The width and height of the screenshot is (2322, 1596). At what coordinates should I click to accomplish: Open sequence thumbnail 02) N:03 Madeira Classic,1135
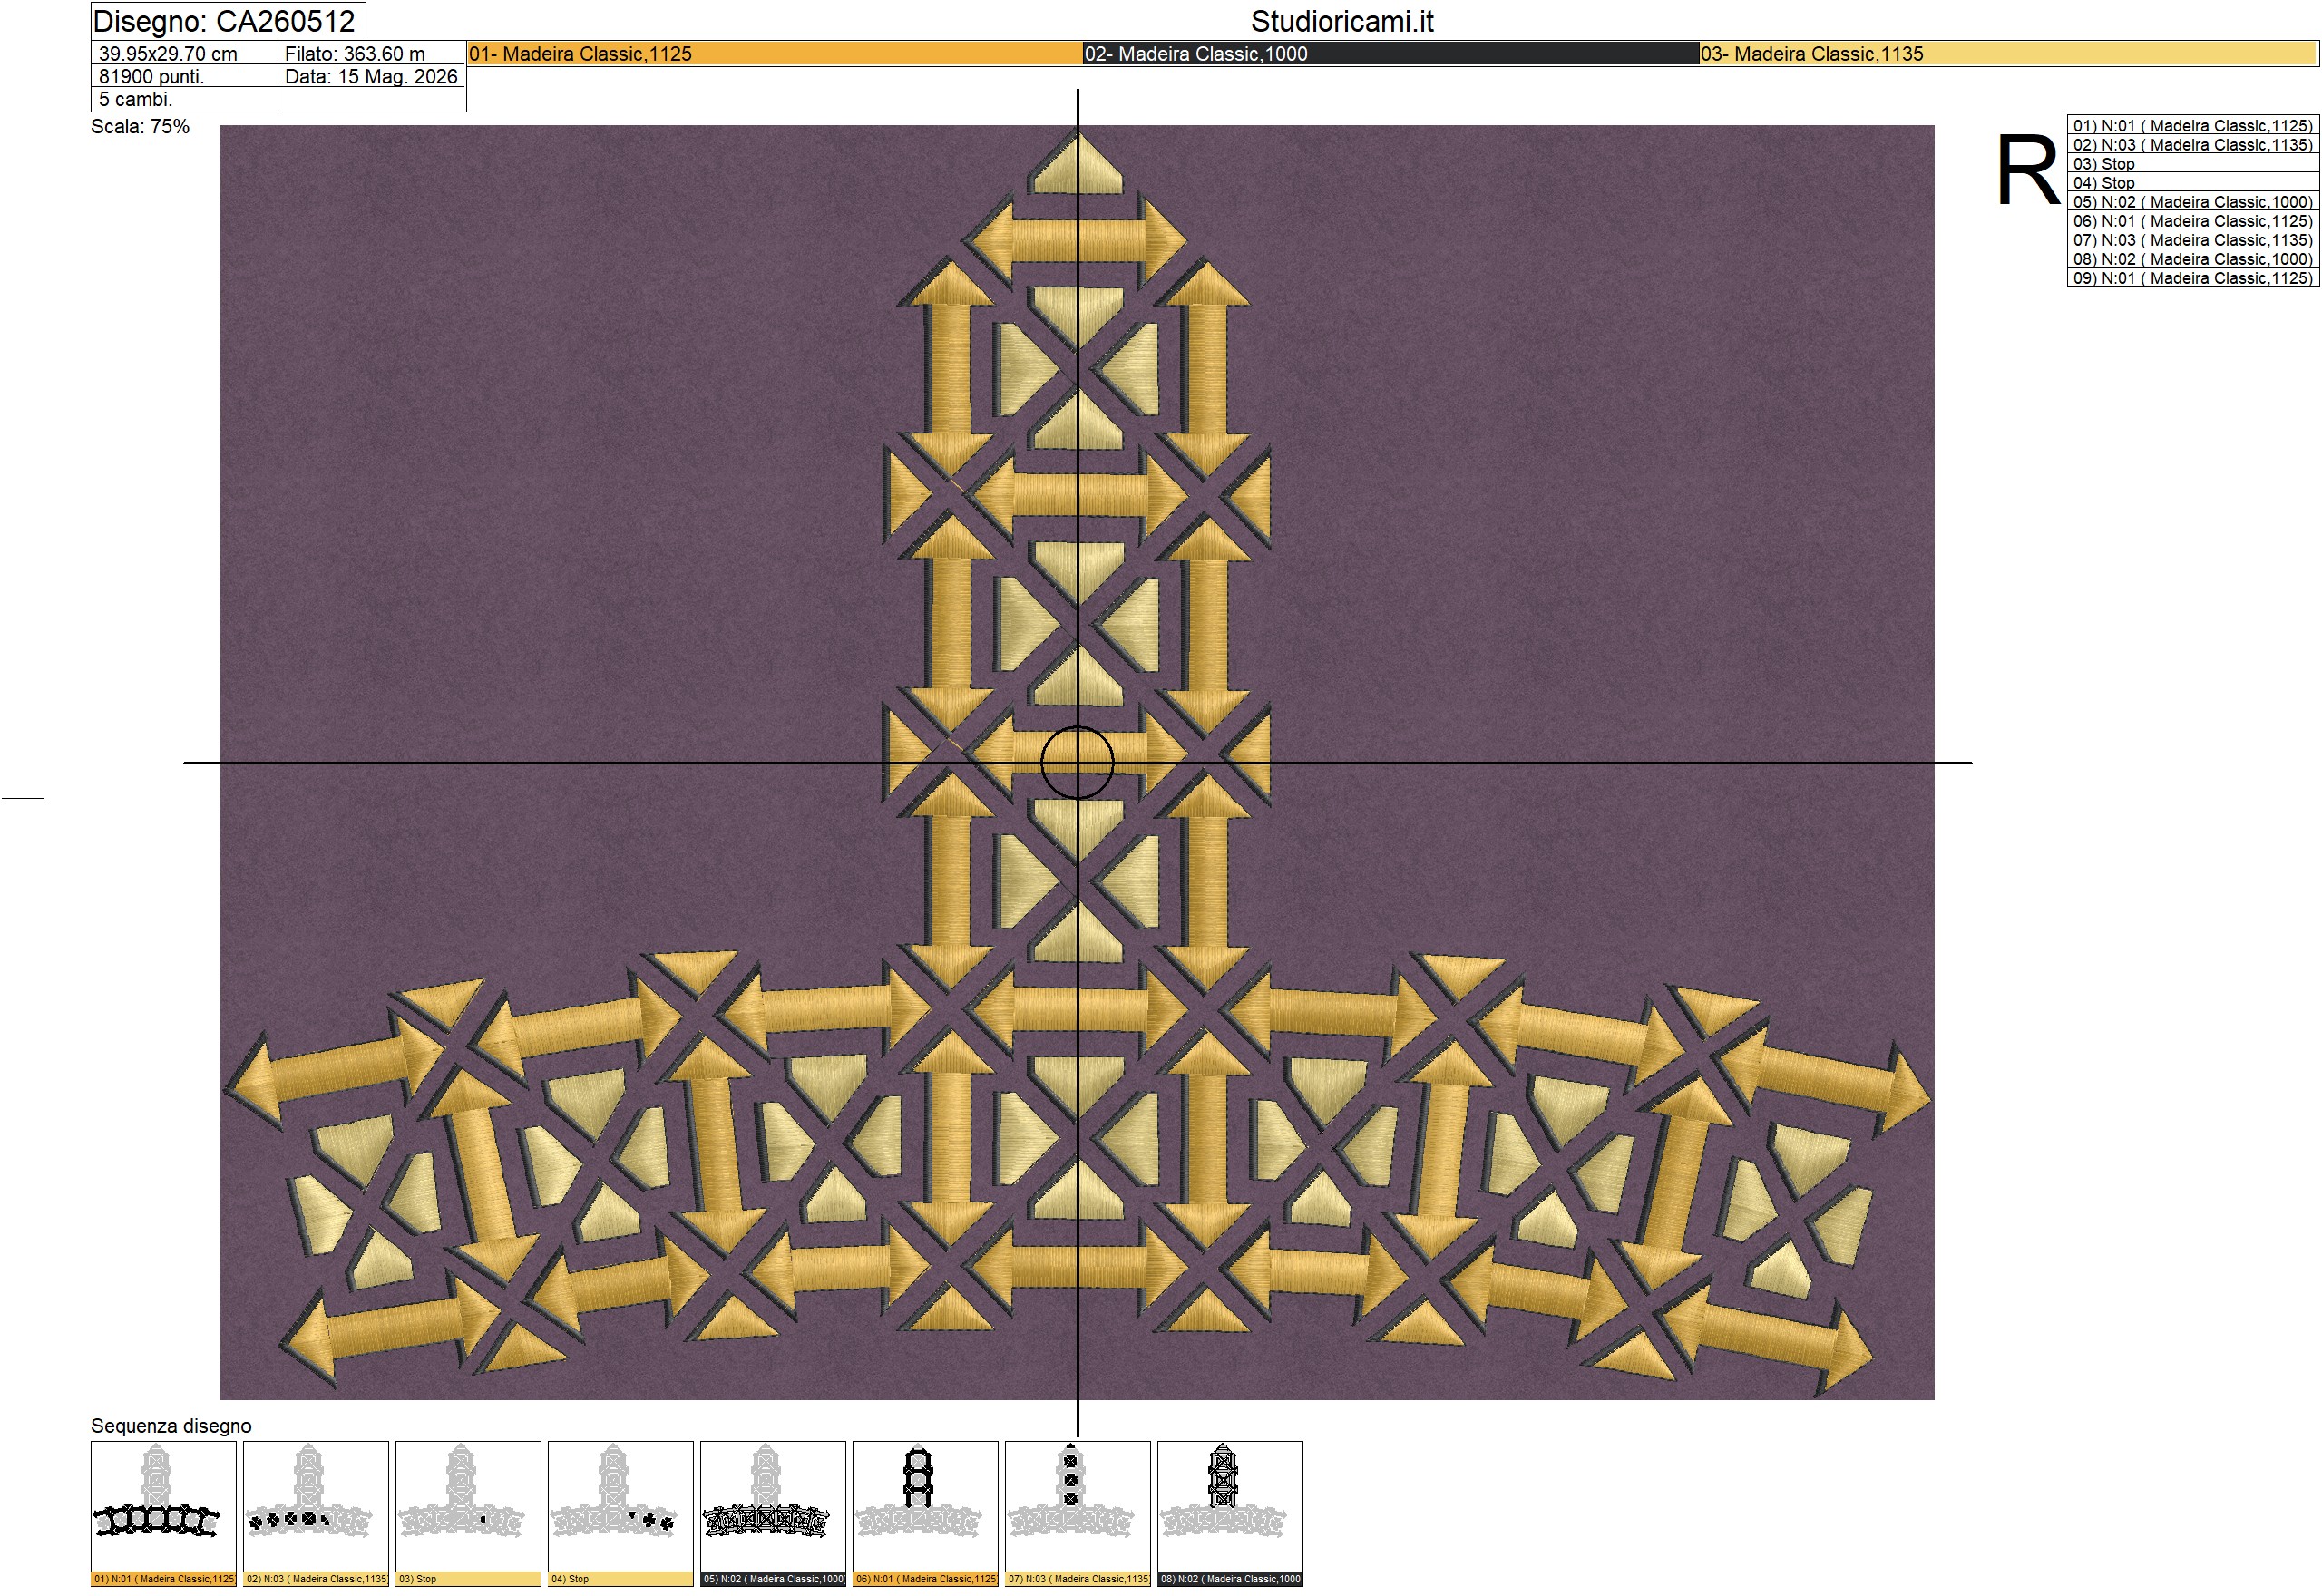316,1513
